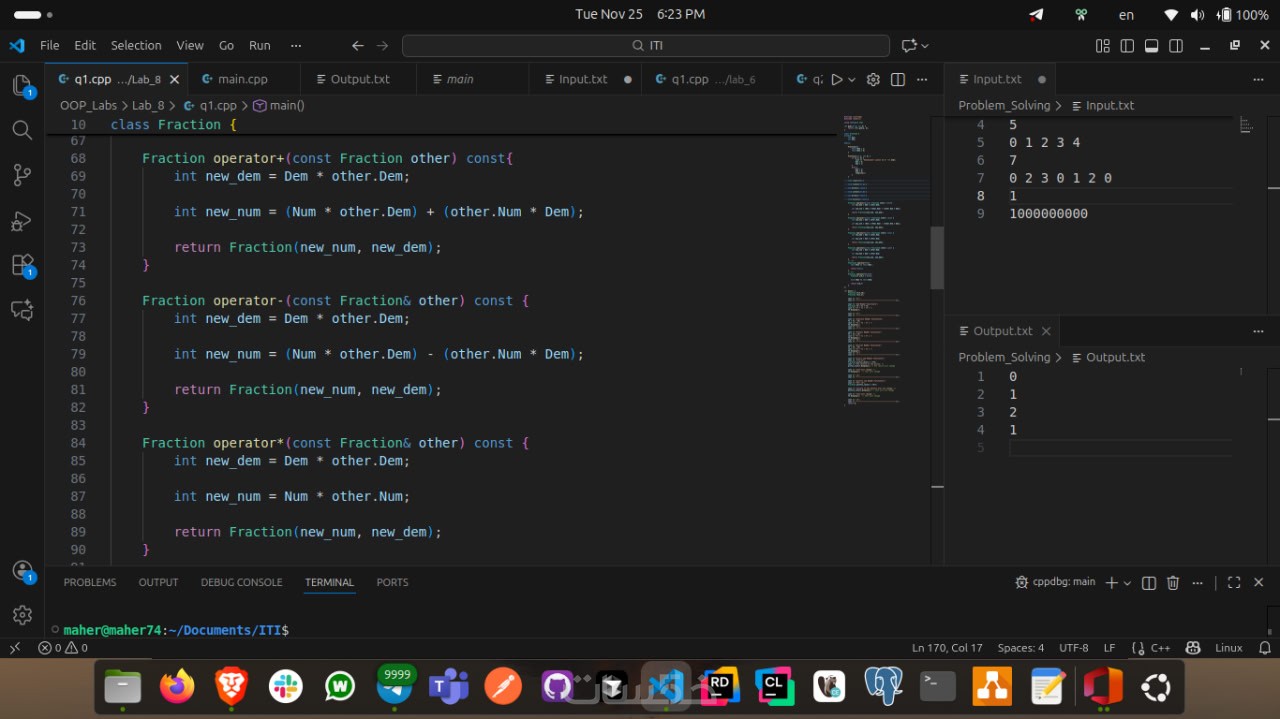Viewport: 1280px width, 719px height.
Task: Toggle the primary side bar layout button
Action: pyautogui.click(x=1127, y=45)
